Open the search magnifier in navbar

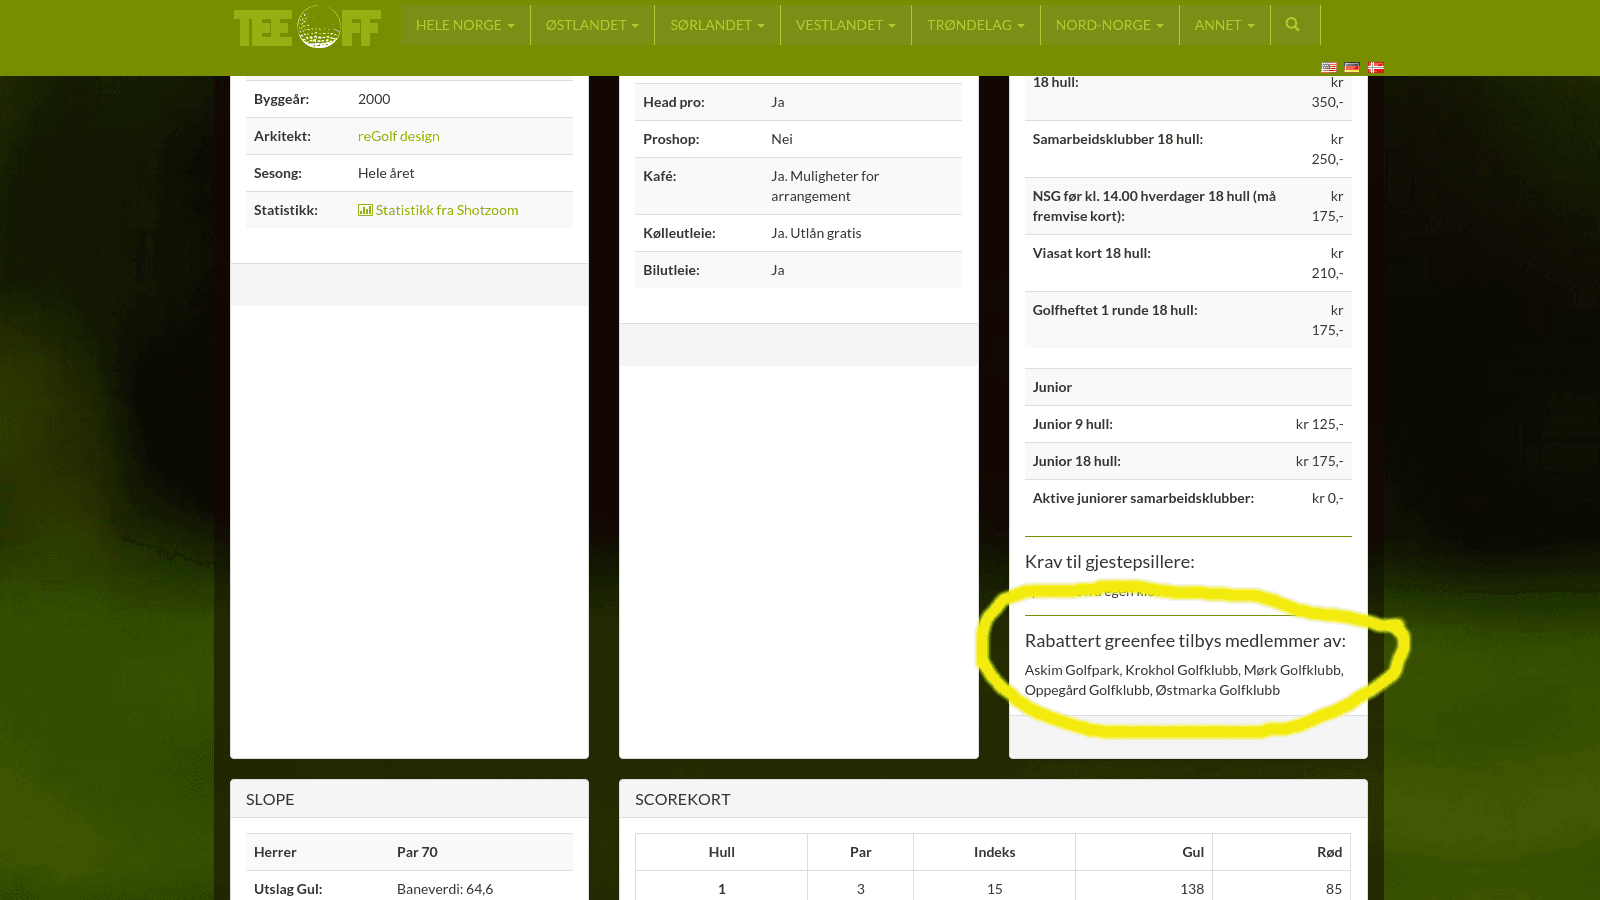pyautogui.click(x=1292, y=25)
